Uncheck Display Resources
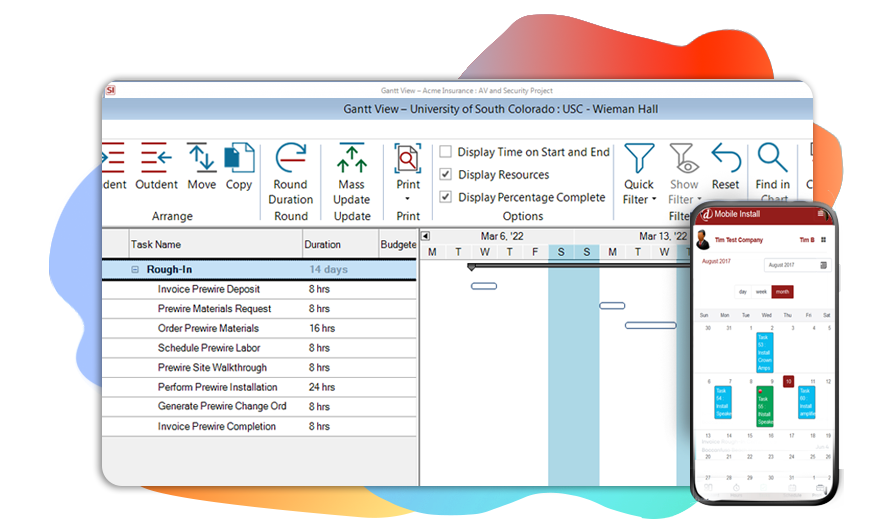Image resolution: width=872 pixels, height=525 pixels. [x=445, y=174]
